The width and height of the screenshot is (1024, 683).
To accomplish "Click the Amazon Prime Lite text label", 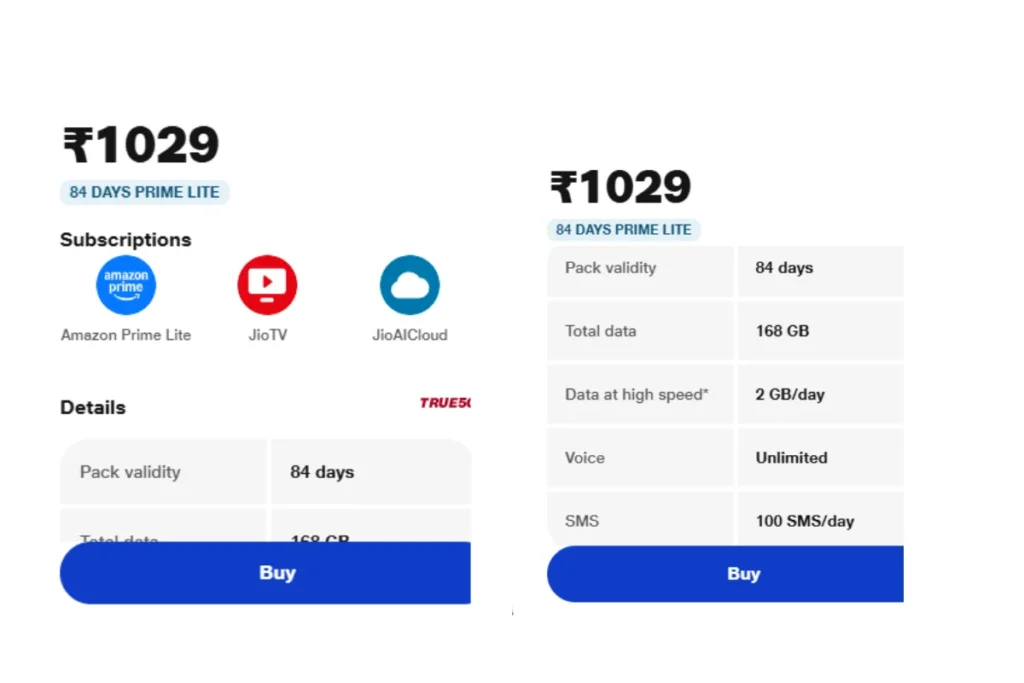I will tap(126, 335).
